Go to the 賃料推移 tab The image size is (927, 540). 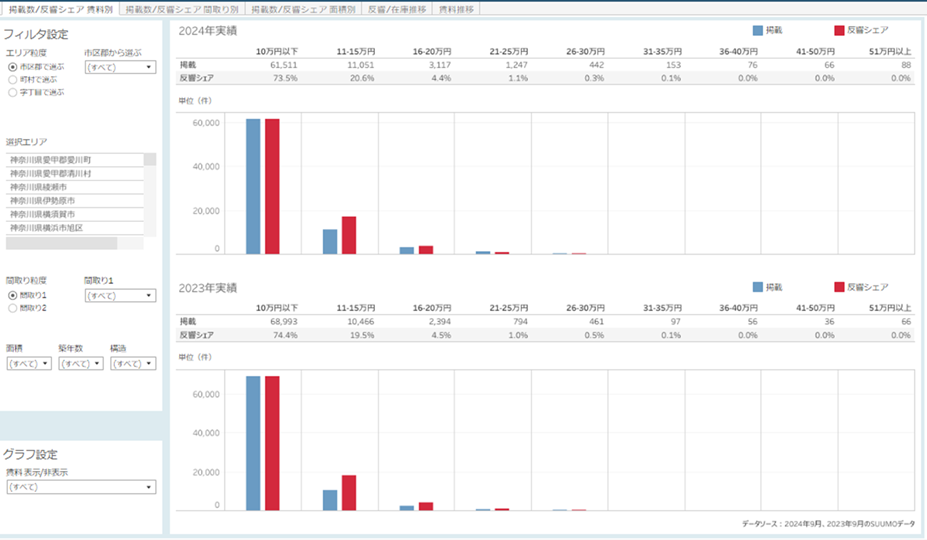click(x=452, y=8)
